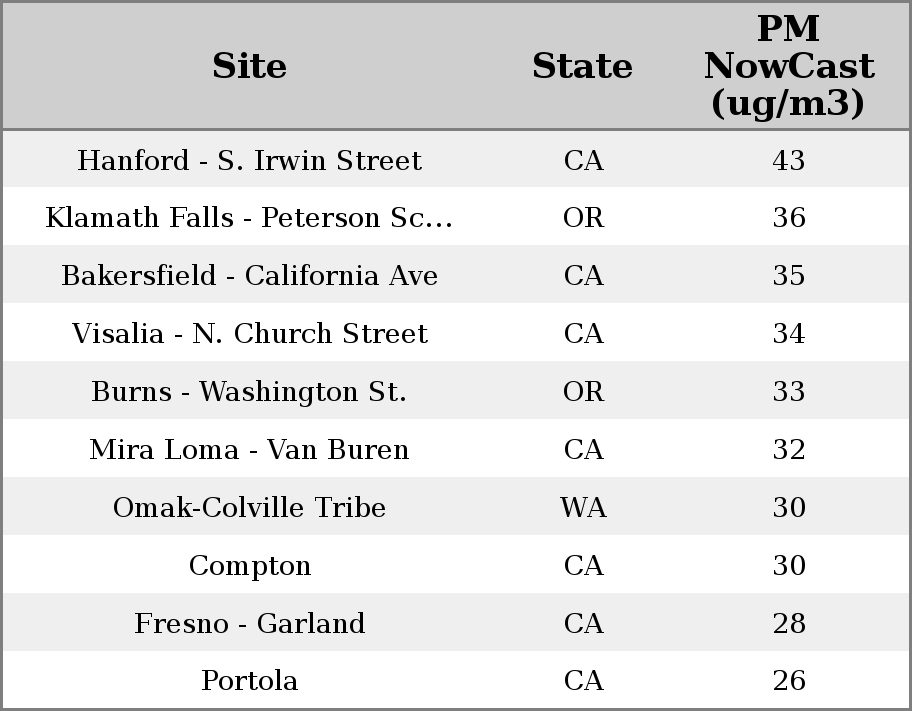Open Mira Loma - Van Buren
912x711 pixels.
coord(249,450)
